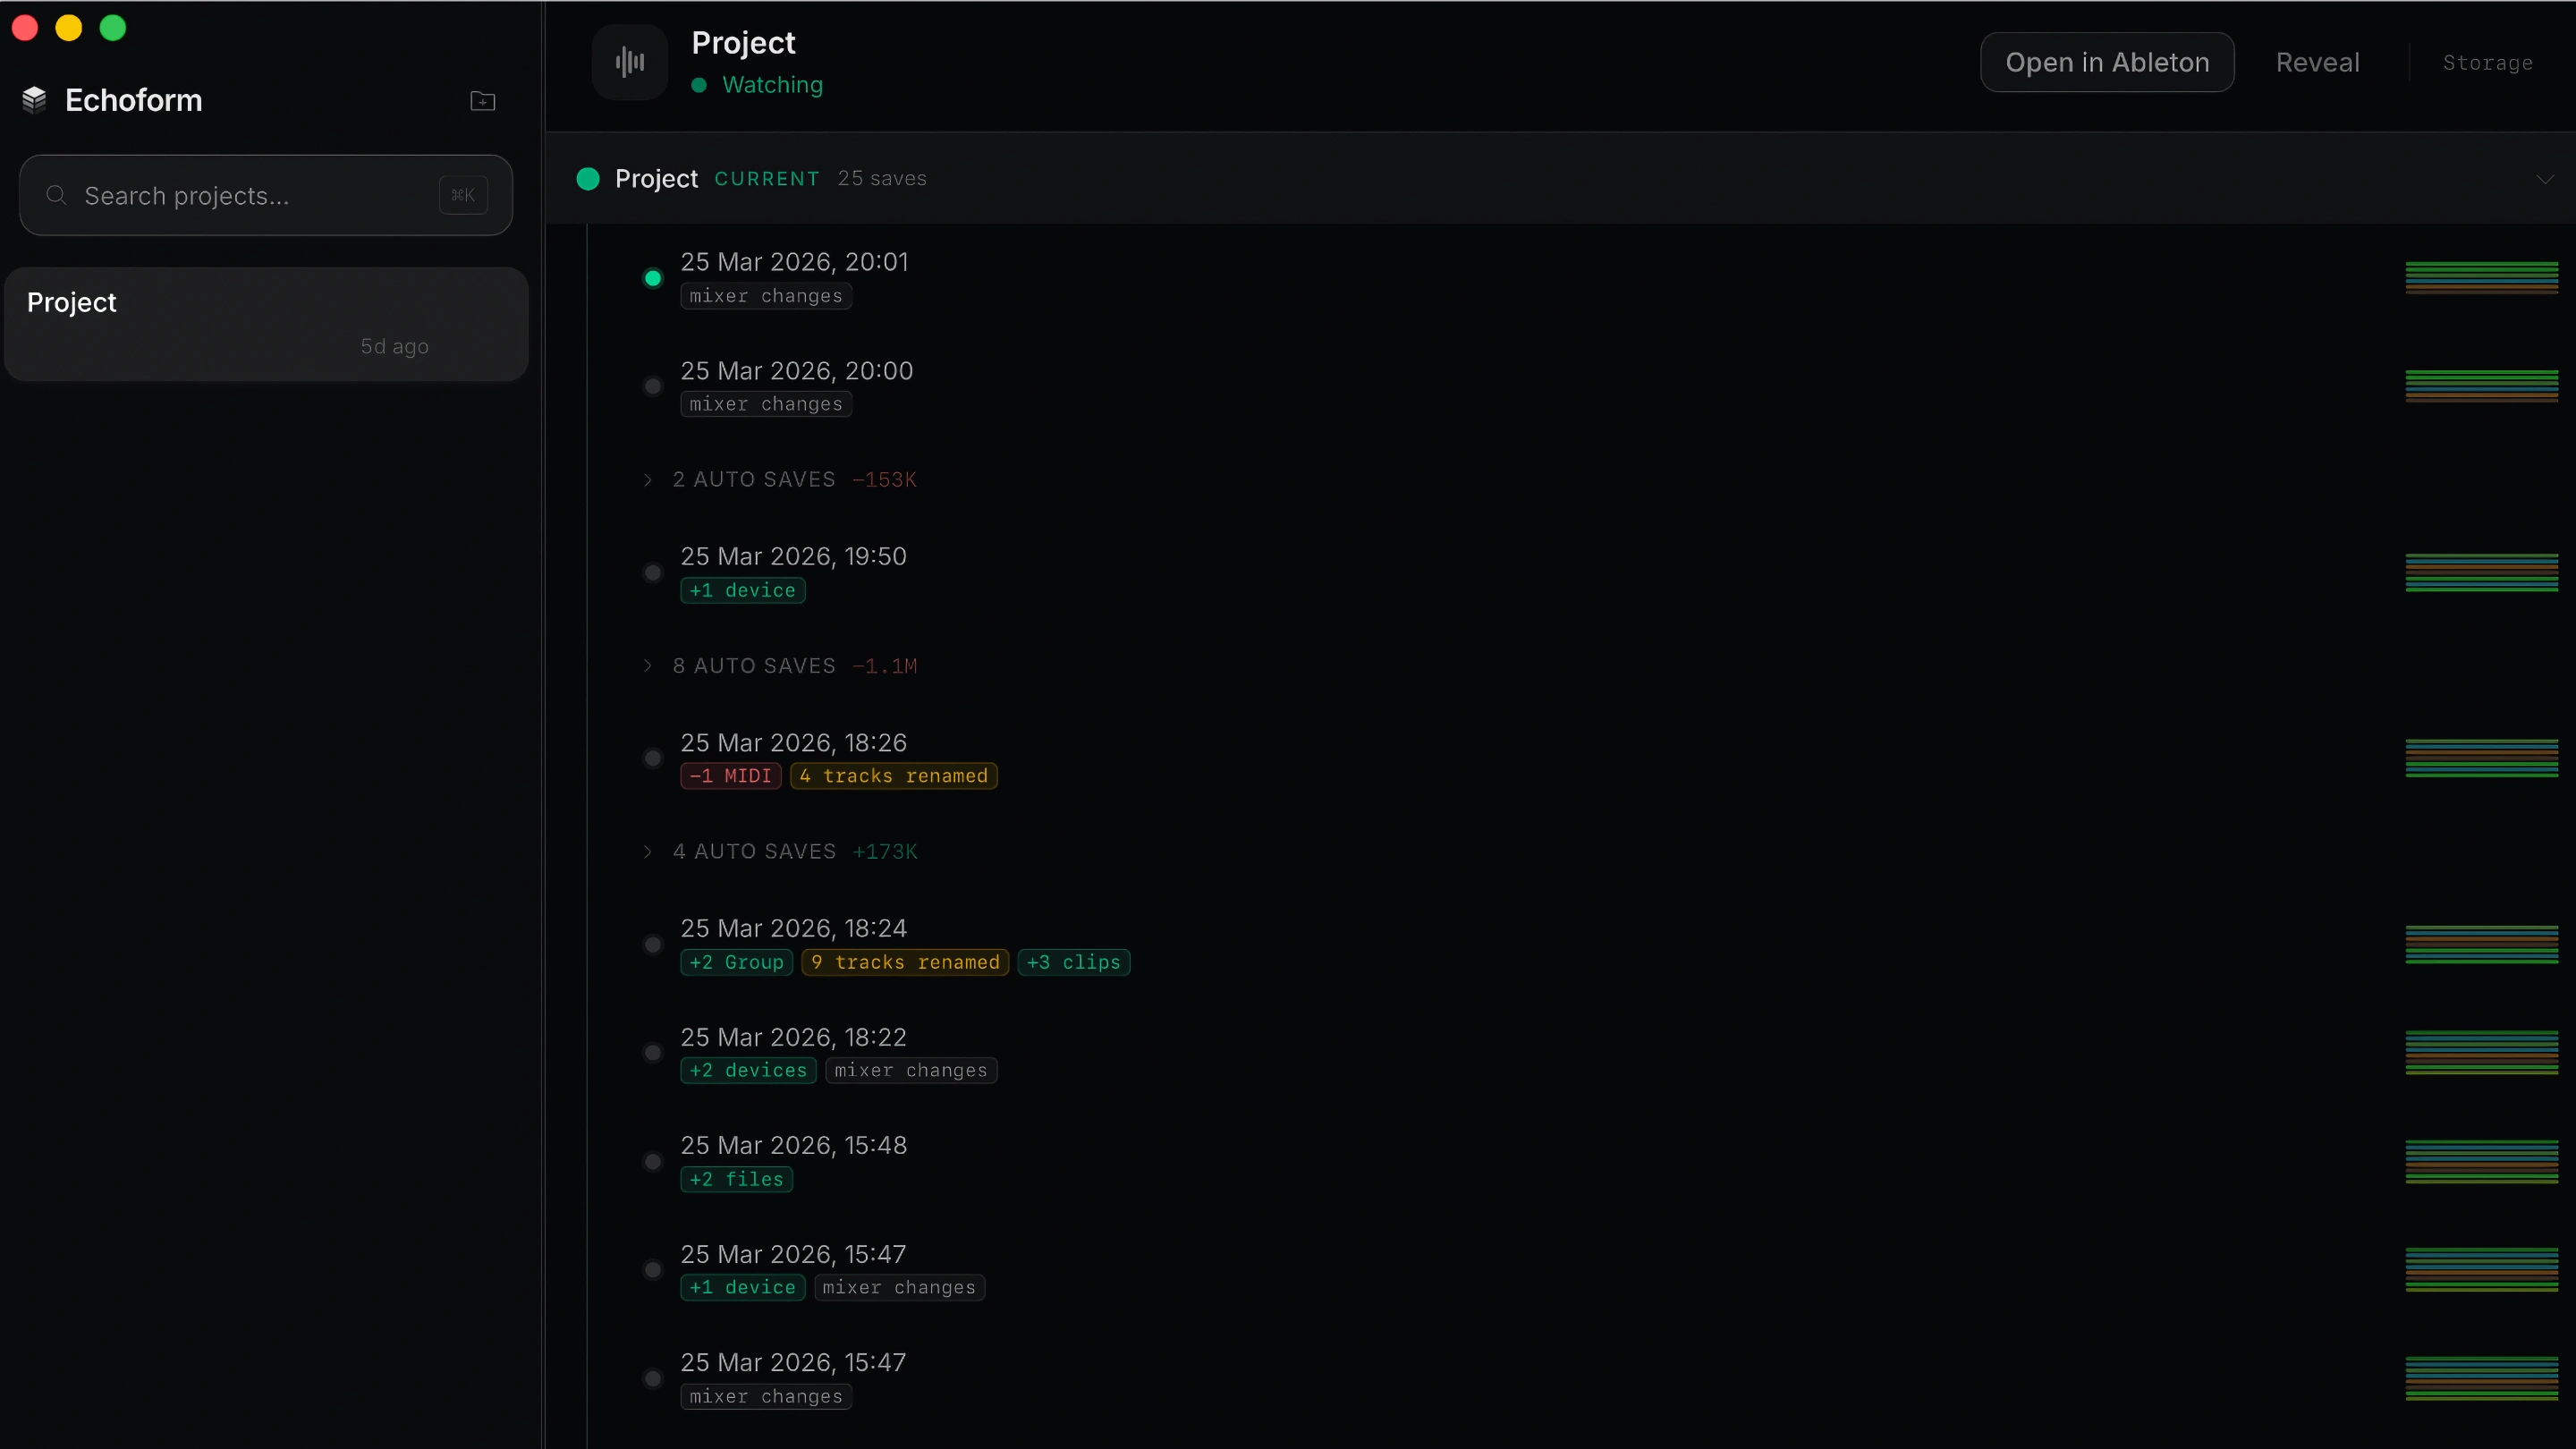Screen dimensions: 2576x1449
Task: Click the green dot beside Project CURRENT
Action: (588, 179)
